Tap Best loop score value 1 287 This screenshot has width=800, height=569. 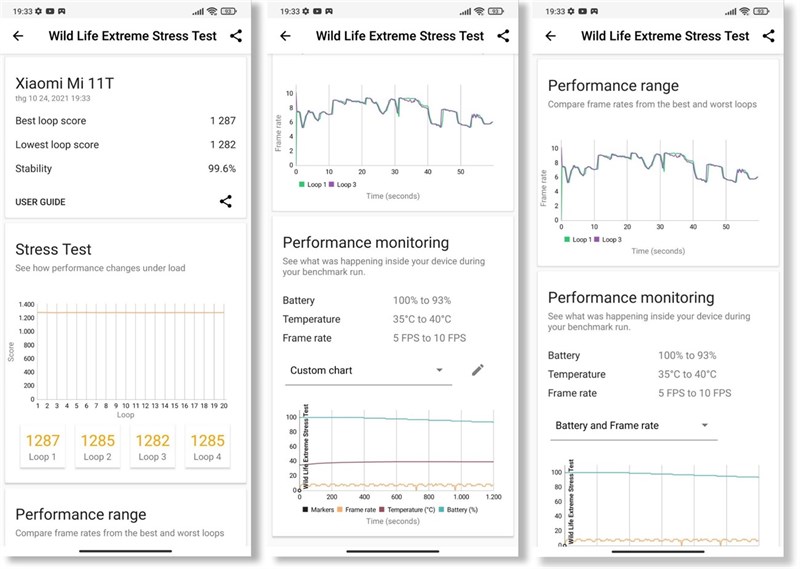tap(223, 121)
